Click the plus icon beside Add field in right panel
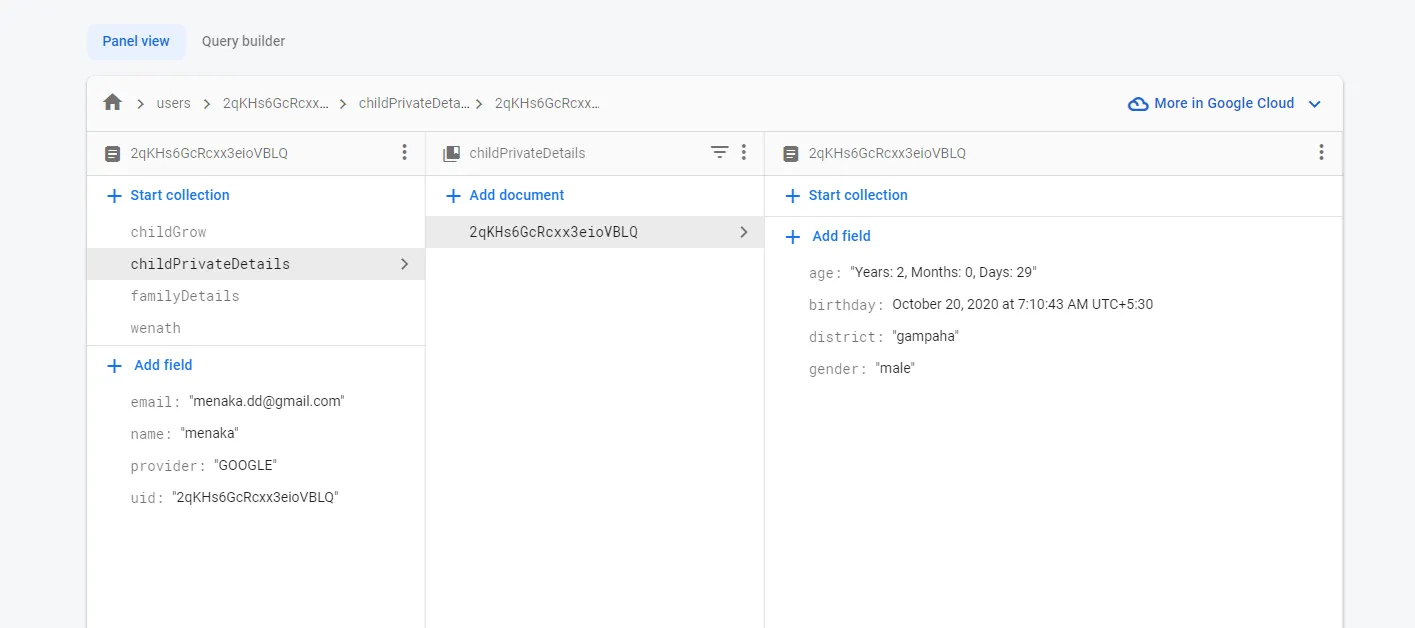Viewport: 1415px width, 628px height. (793, 237)
